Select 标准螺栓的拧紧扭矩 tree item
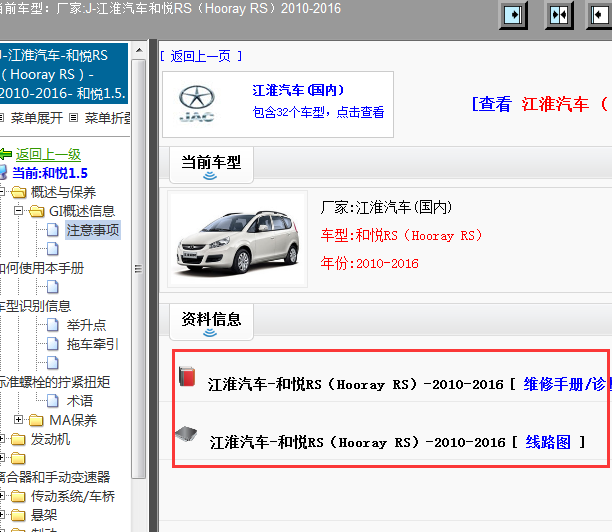 pyautogui.click(x=55, y=382)
